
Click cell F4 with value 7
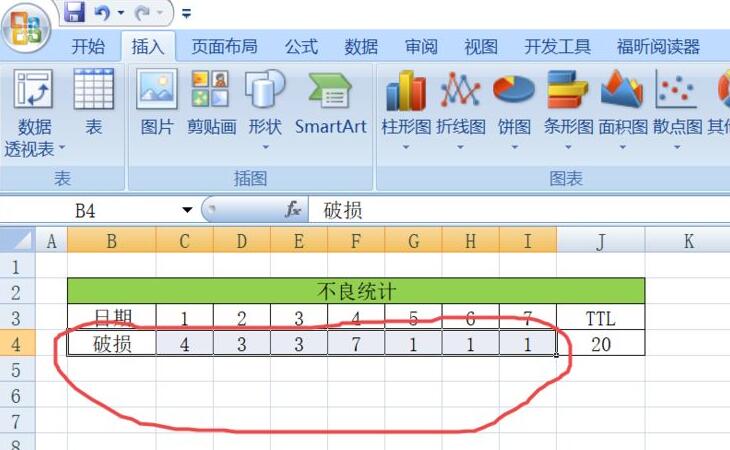(x=356, y=344)
